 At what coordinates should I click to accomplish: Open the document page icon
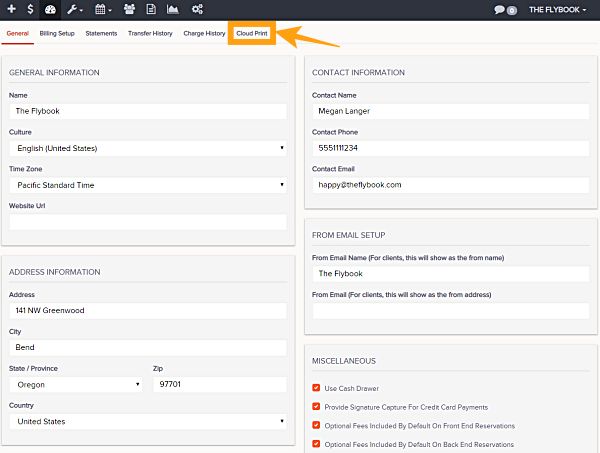point(151,9)
